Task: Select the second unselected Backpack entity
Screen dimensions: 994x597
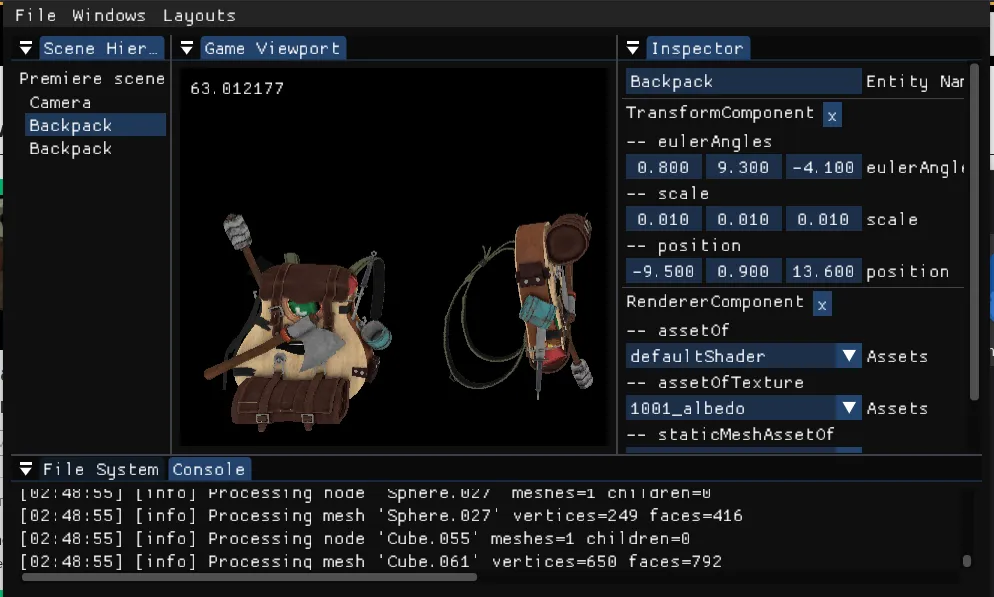Action: coord(70,148)
